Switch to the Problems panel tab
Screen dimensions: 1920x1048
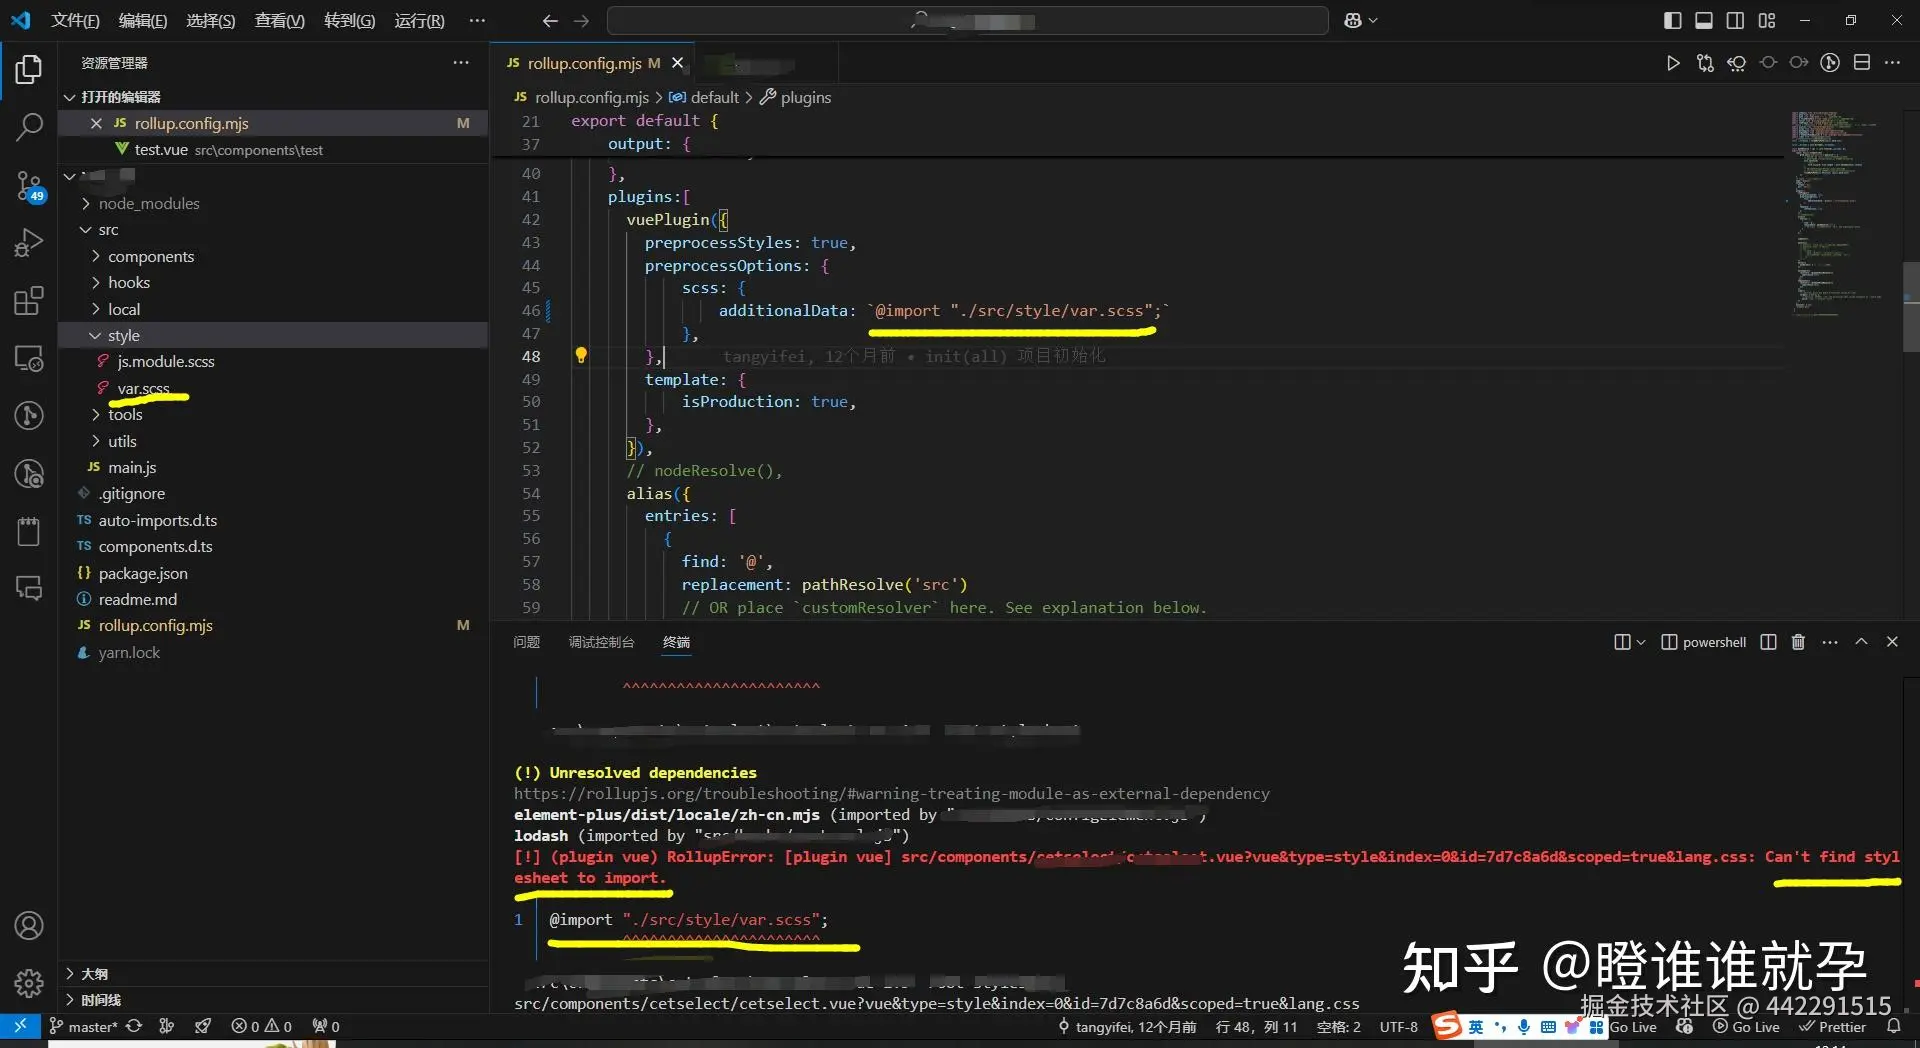526,642
